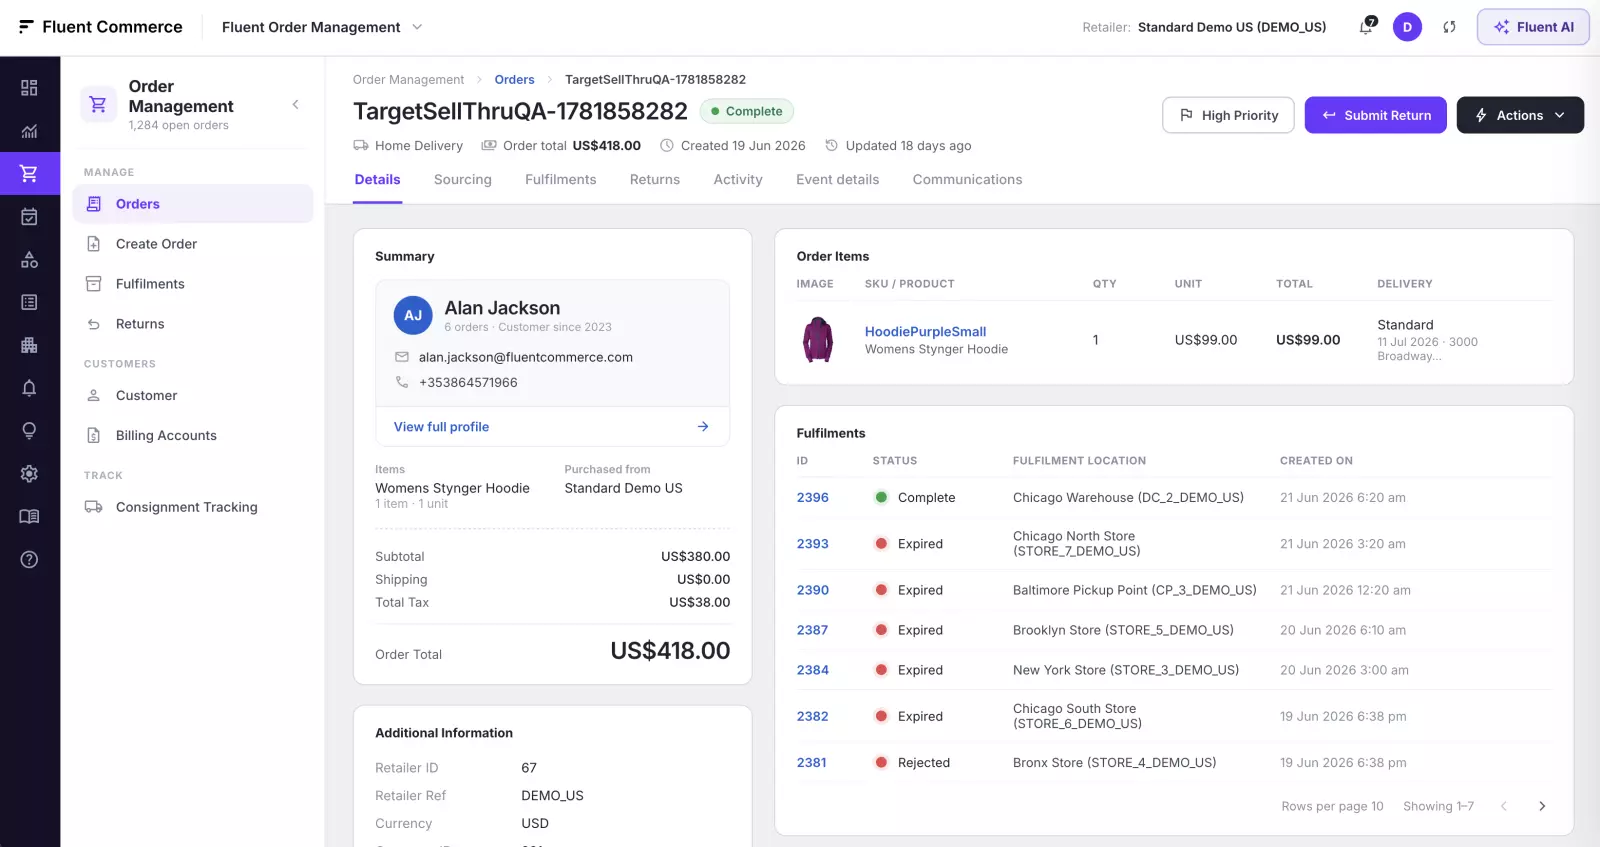Click the Submit Return button
The image size is (1600, 847).
[x=1375, y=115]
